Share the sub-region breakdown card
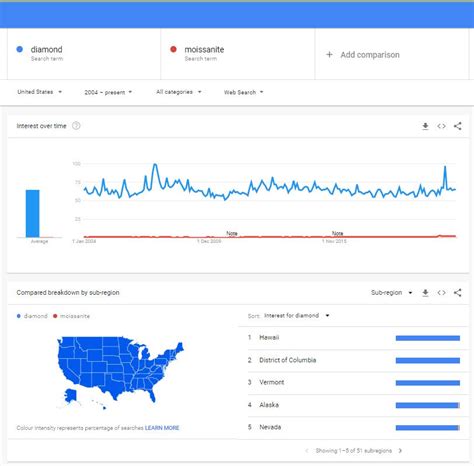 458,293
